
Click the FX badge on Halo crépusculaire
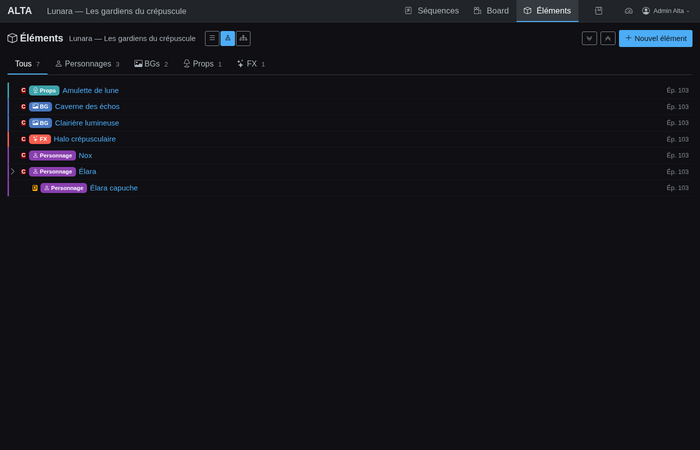(x=40, y=139)
